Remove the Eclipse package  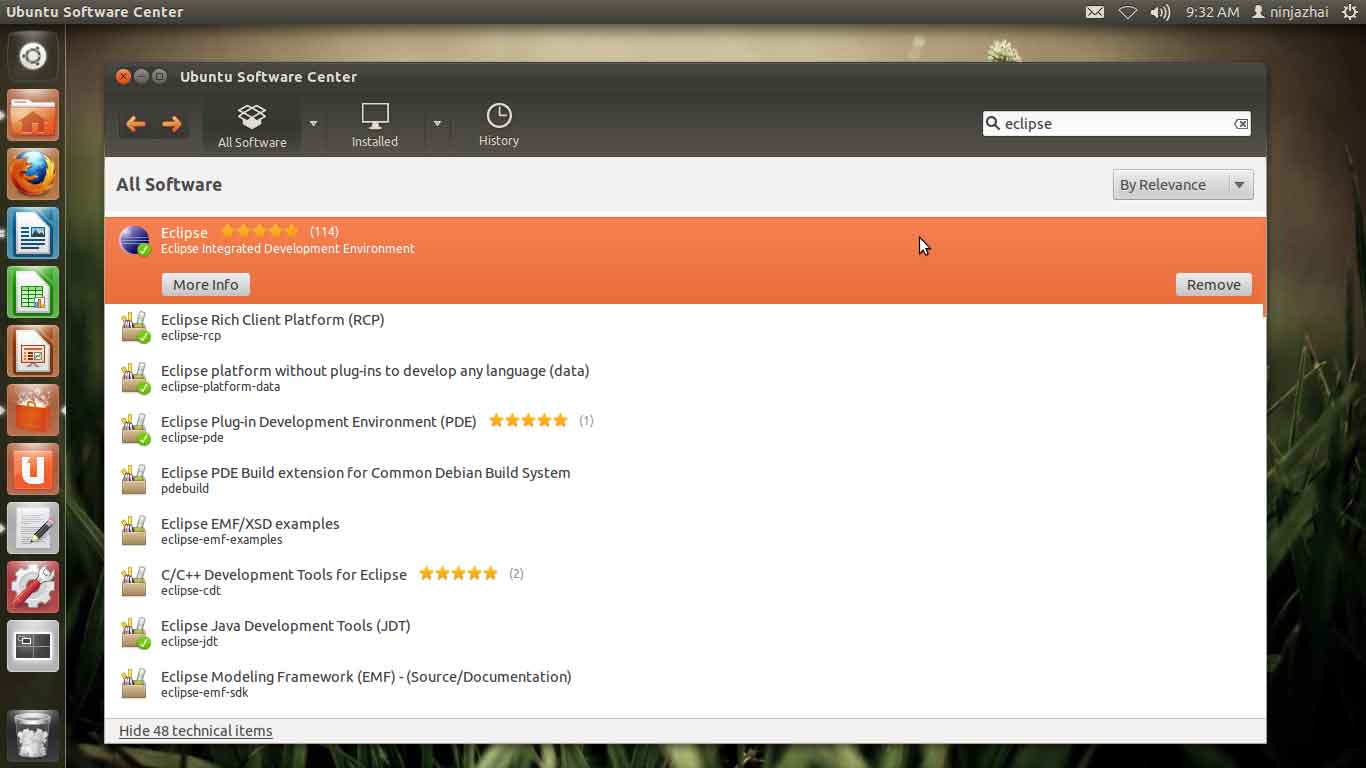(x=1213, y=285)
